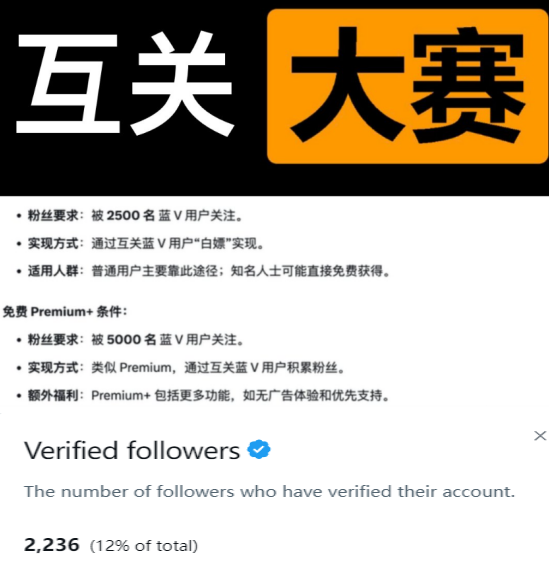
Task: Click the 普通用户主要靠此途径 phrase
Action: point(154,271)
